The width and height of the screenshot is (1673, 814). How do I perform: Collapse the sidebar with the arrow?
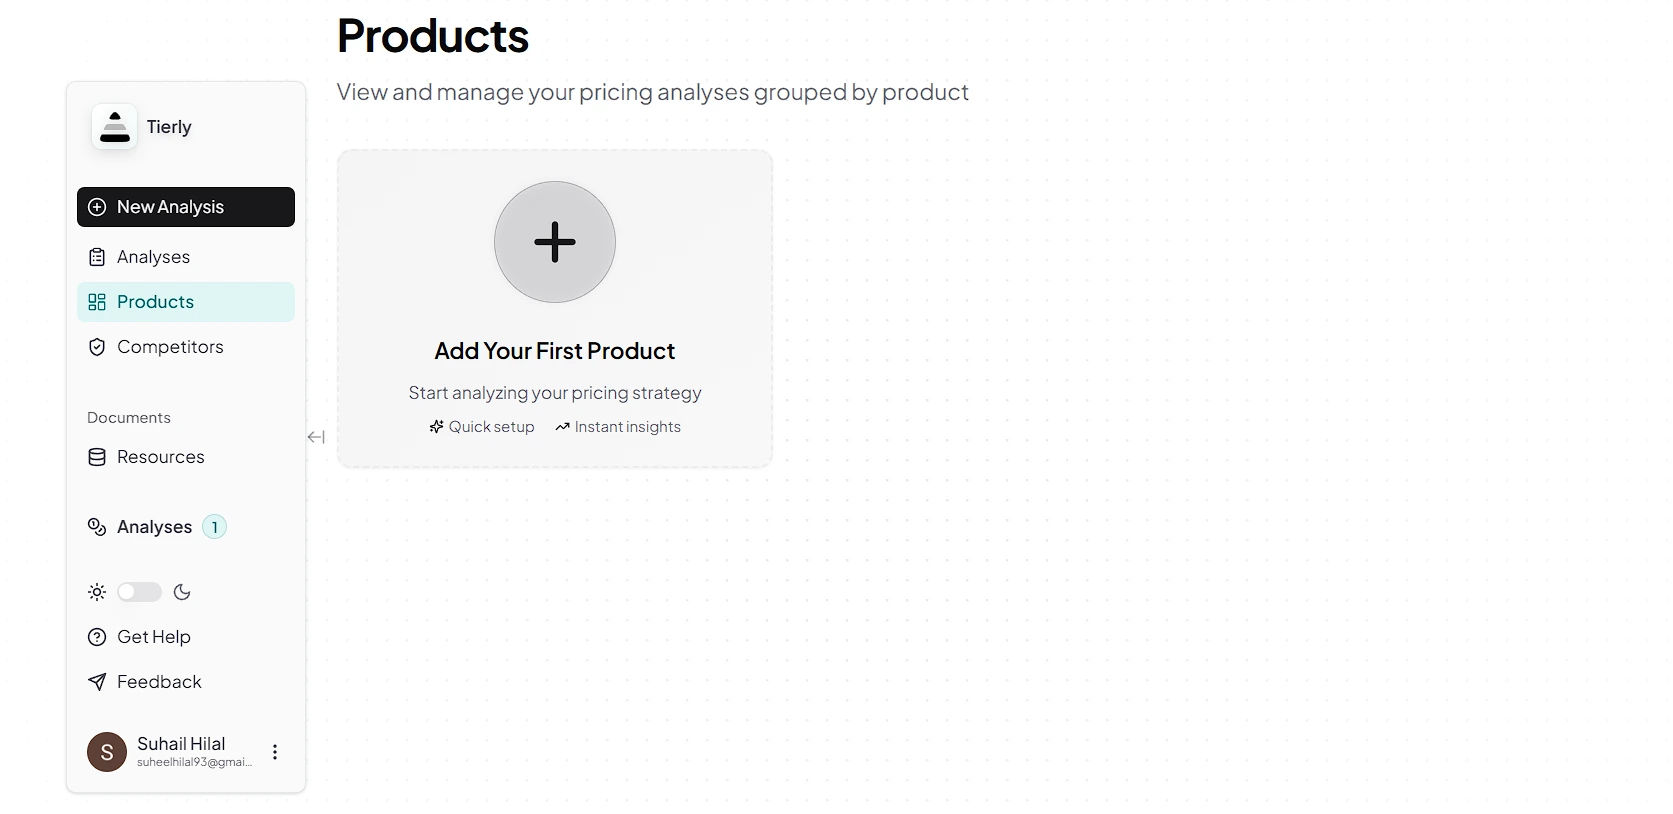coord(316,437)
